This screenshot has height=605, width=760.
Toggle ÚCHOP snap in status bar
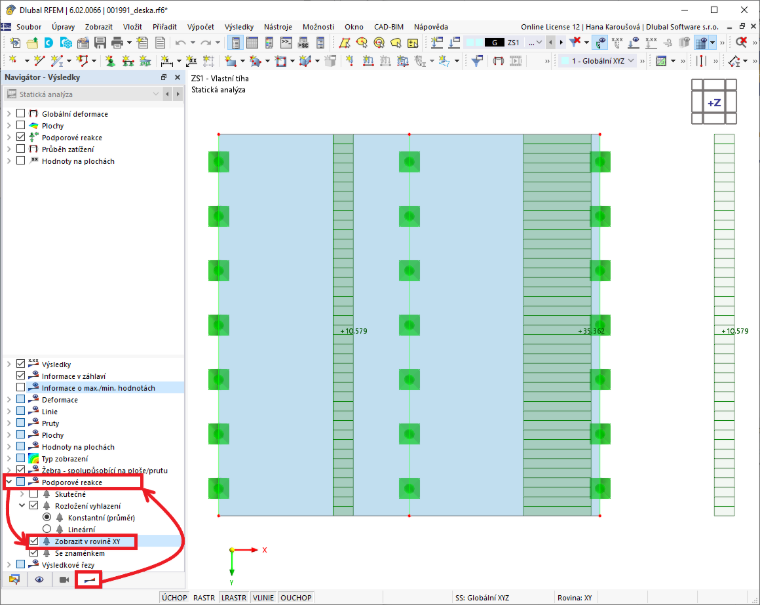click(x=174, y=598)
